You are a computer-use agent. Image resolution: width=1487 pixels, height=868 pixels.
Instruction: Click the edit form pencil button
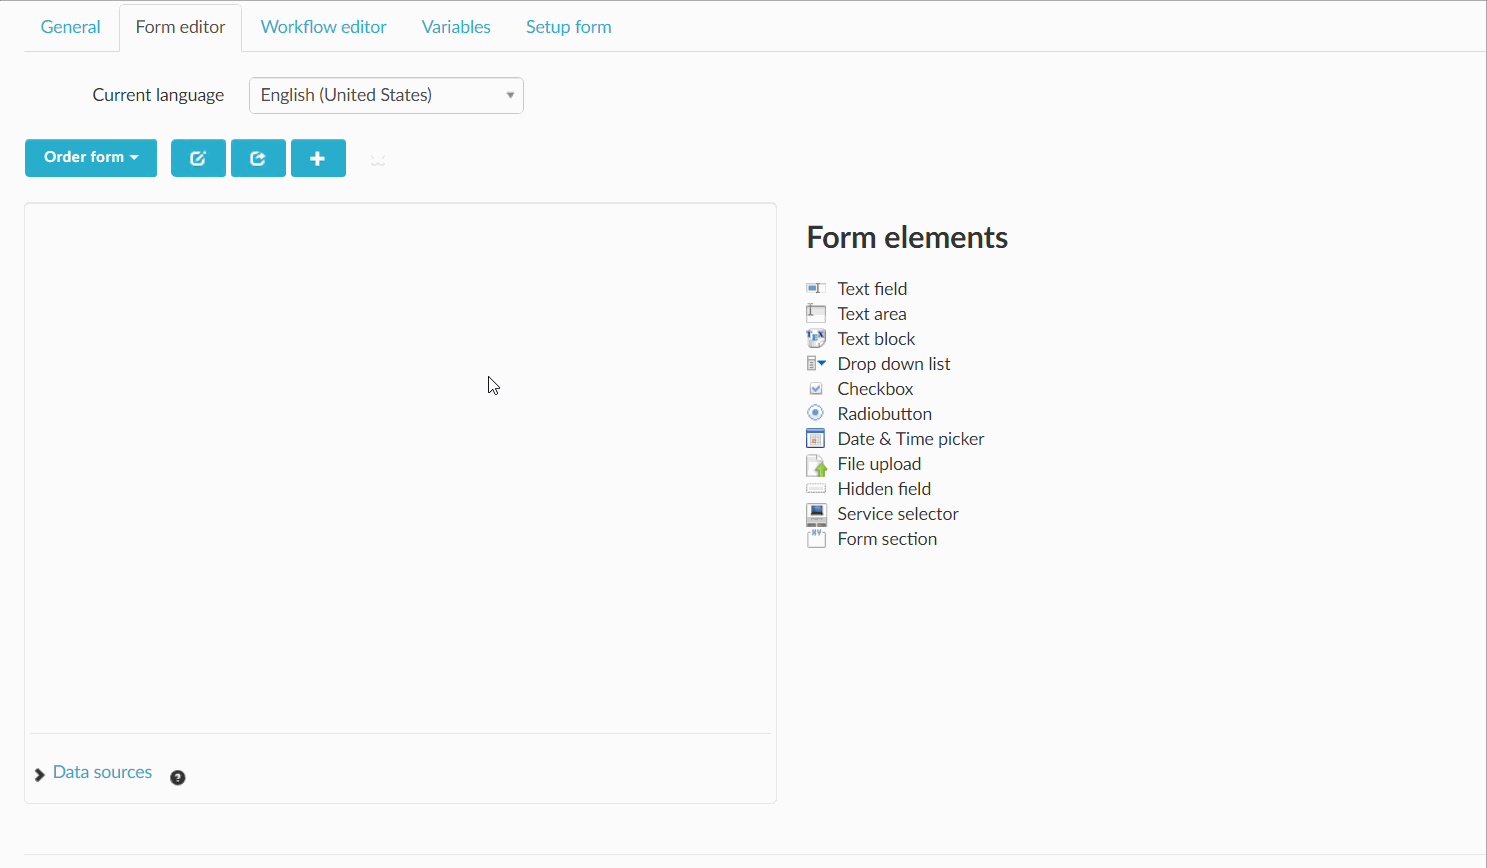click(x=198, y=158)
